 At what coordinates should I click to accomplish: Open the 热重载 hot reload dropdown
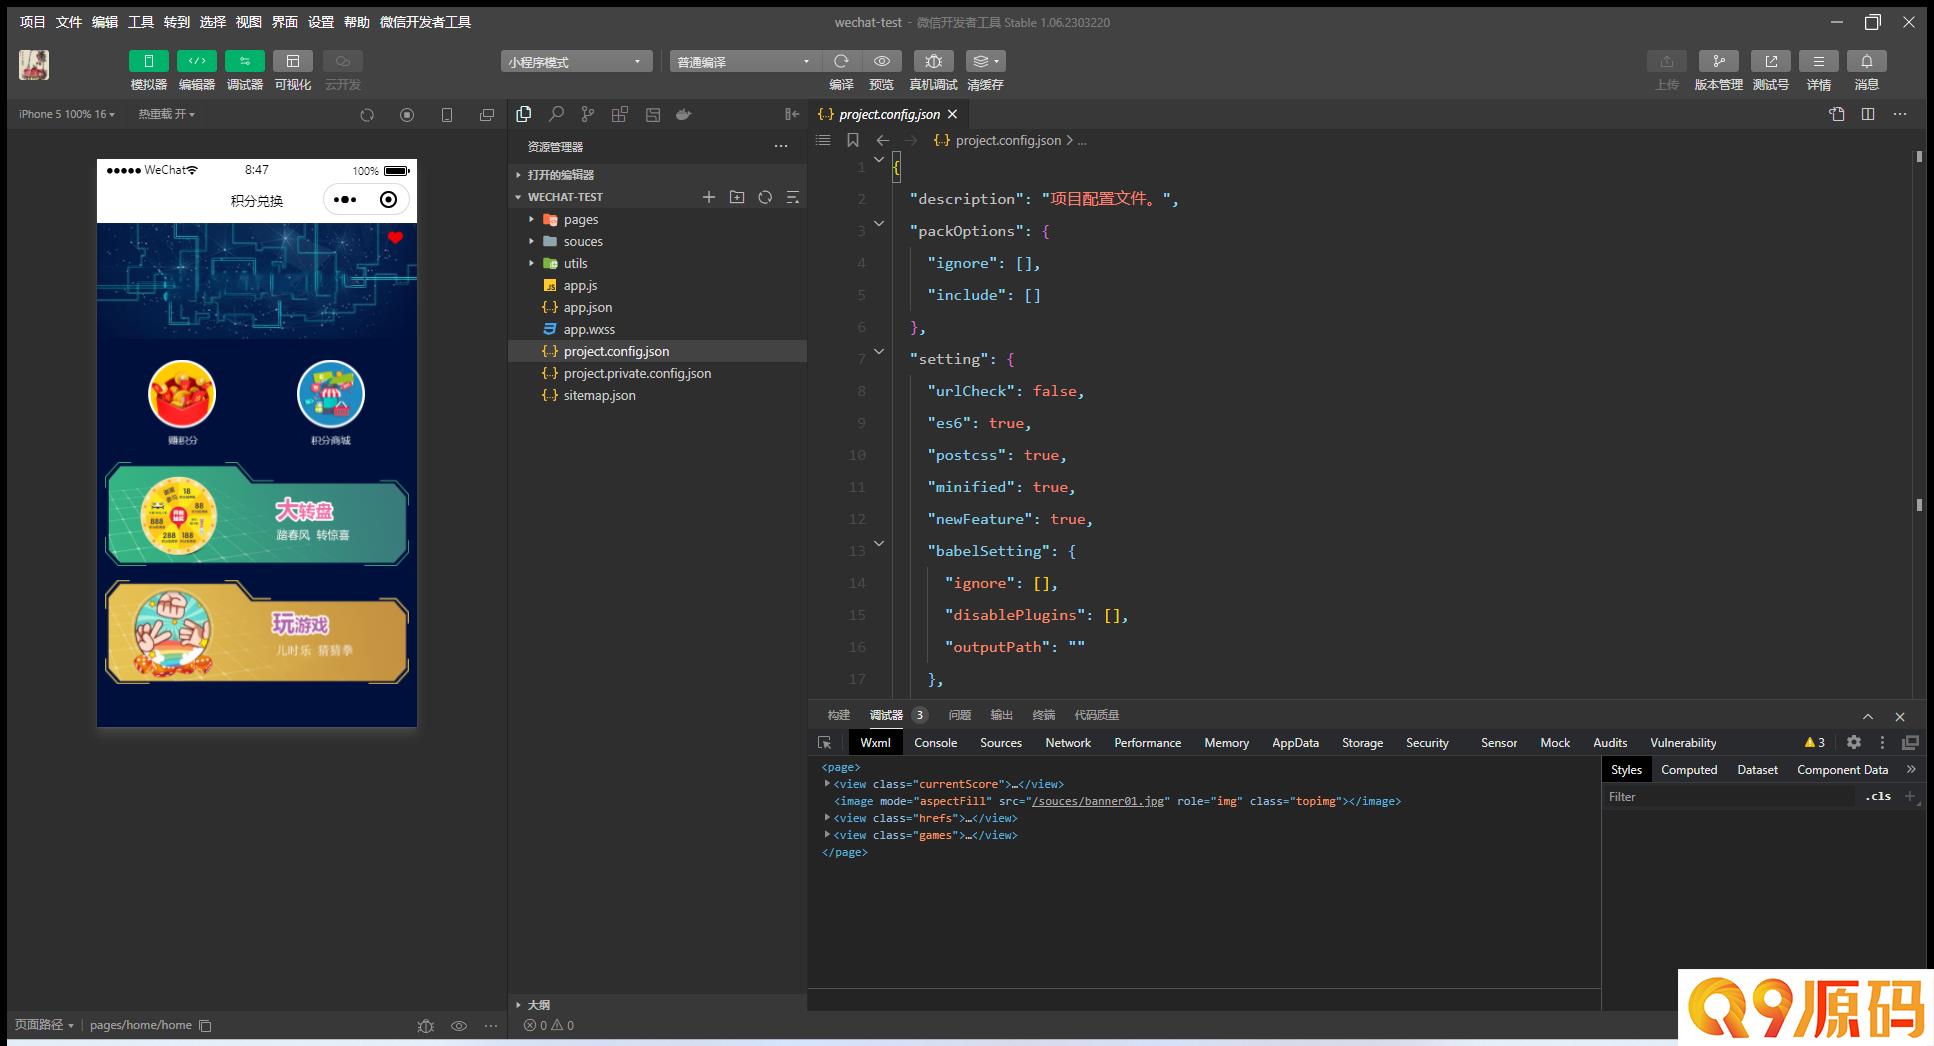166,114
